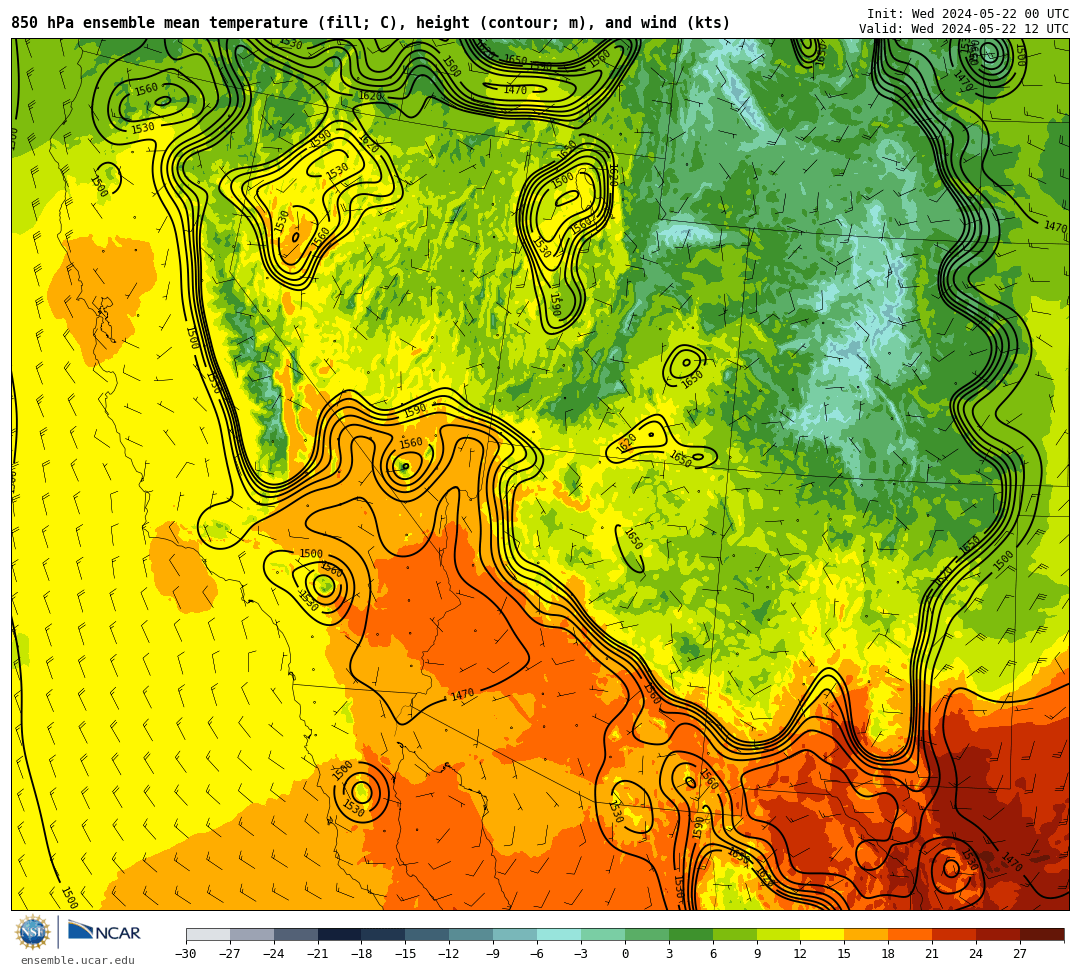Click the -15 colorbar tick label
Image resolution: width=1080 pixels, height=973 pixels.
406,954
